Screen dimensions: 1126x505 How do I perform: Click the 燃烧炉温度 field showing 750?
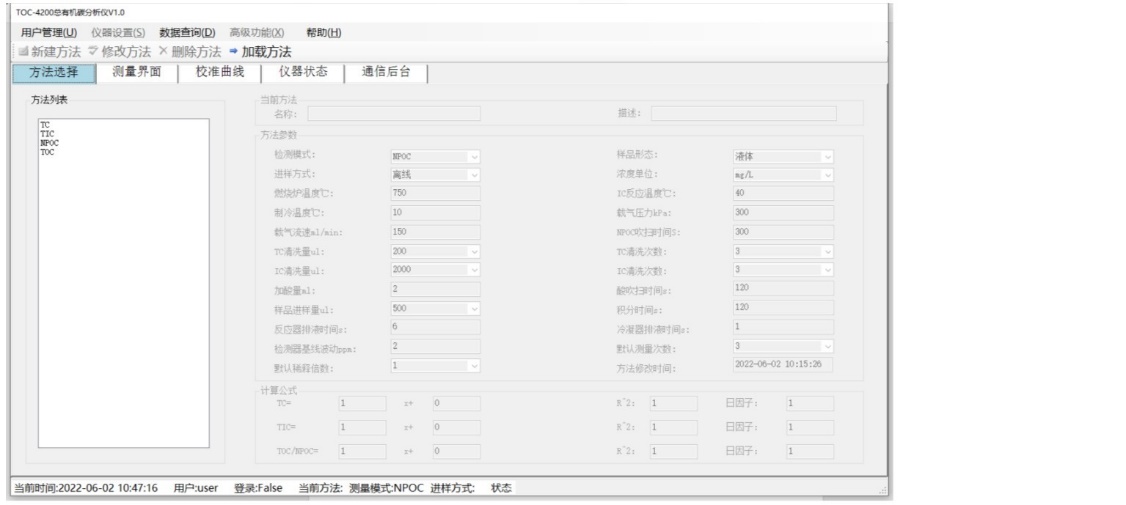[435, 193]
